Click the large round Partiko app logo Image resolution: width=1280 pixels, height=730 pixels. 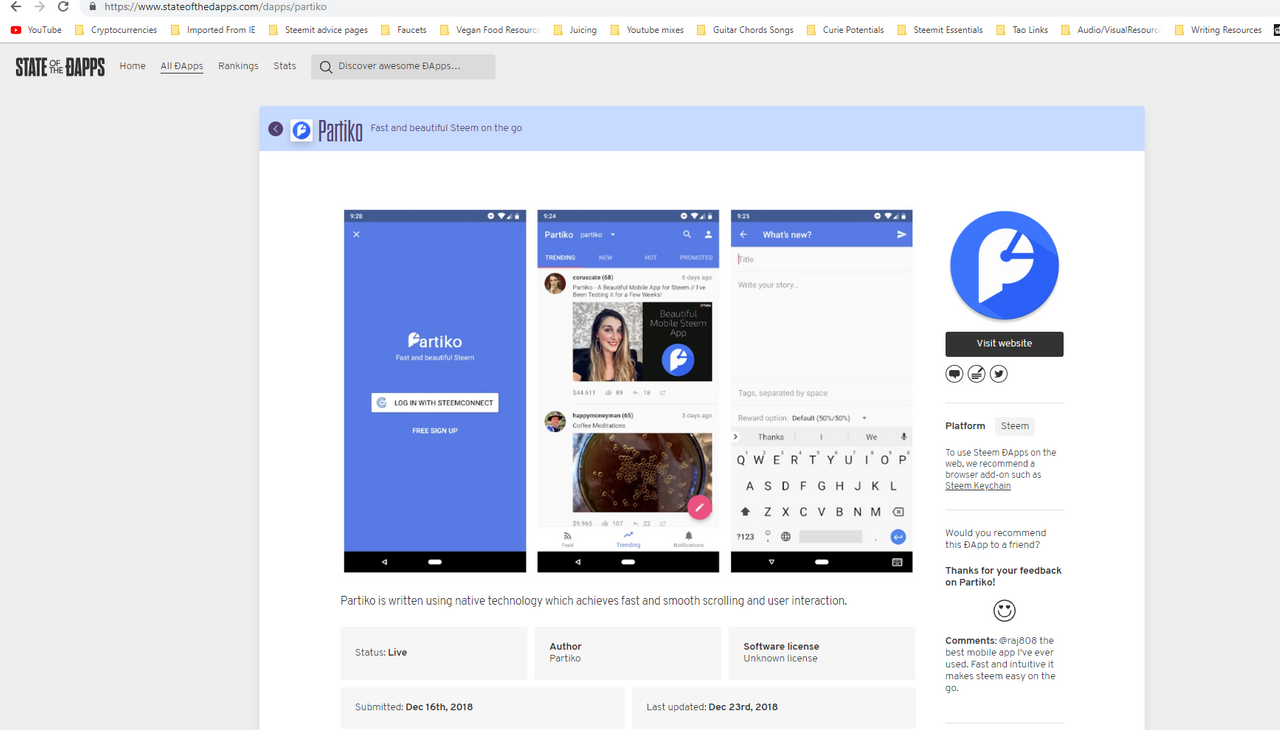[x=1004, y=265]
